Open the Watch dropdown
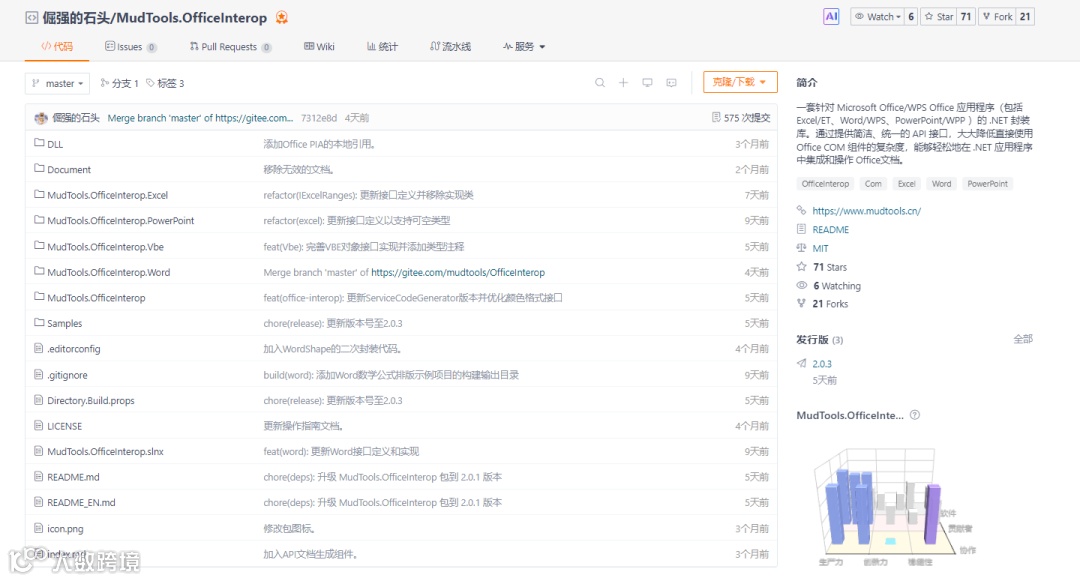This screenshot has width=1080, height=581. (878, 17)
